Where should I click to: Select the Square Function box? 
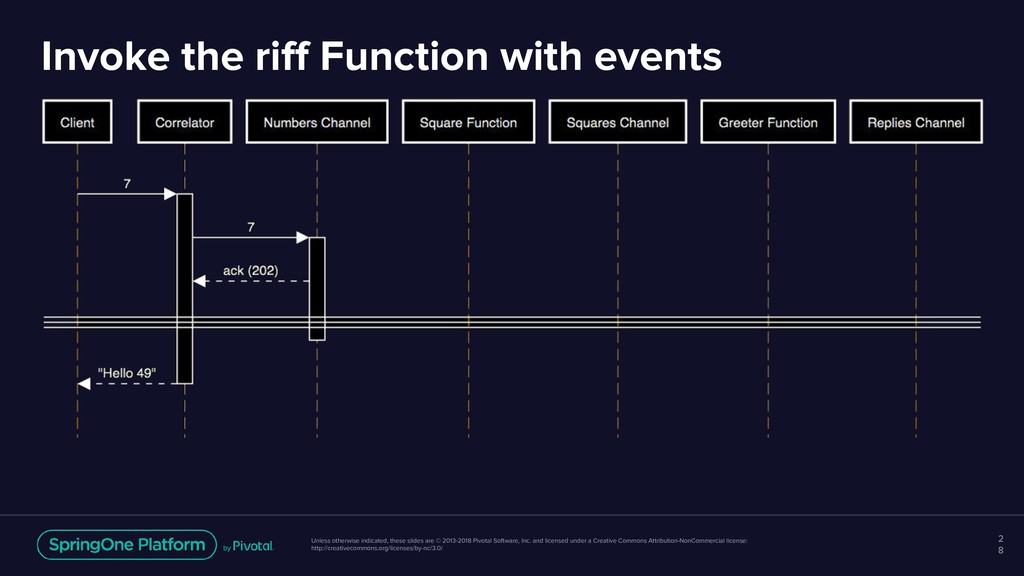468,121
